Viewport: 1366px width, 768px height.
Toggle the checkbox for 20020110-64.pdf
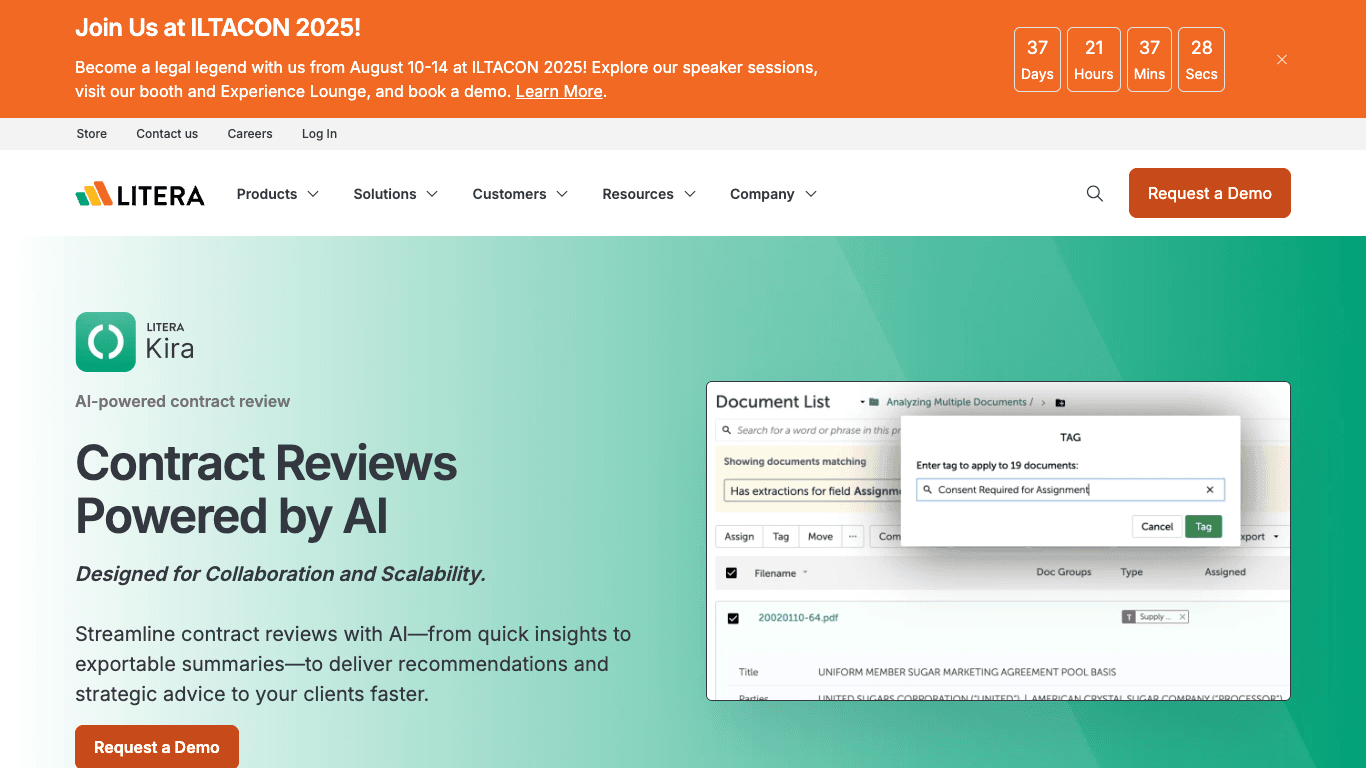click(733, 618)
